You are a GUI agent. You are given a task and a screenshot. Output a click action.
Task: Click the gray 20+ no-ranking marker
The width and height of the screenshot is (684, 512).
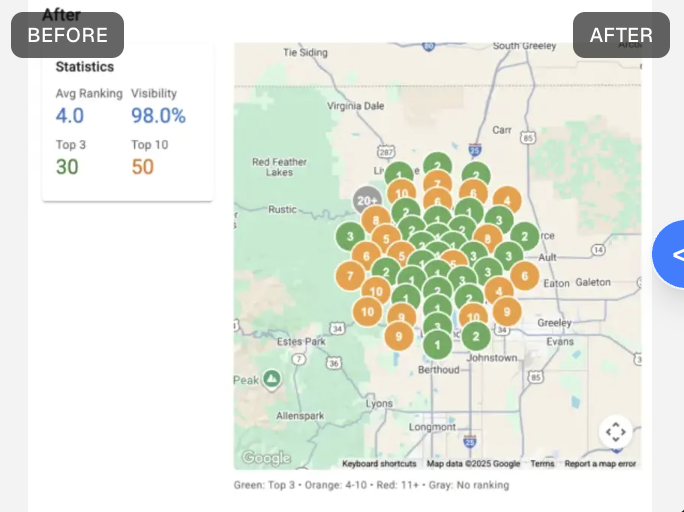click(366, 201)
